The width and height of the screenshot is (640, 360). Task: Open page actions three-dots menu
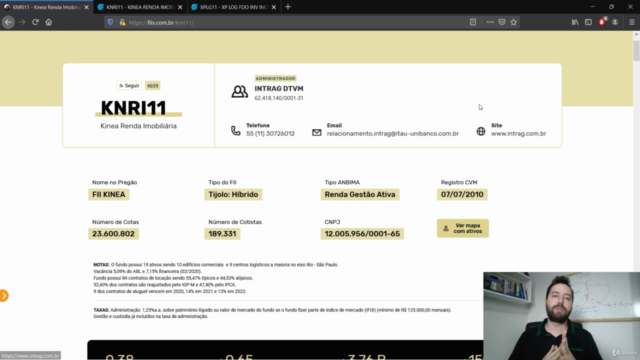(490, 22)
